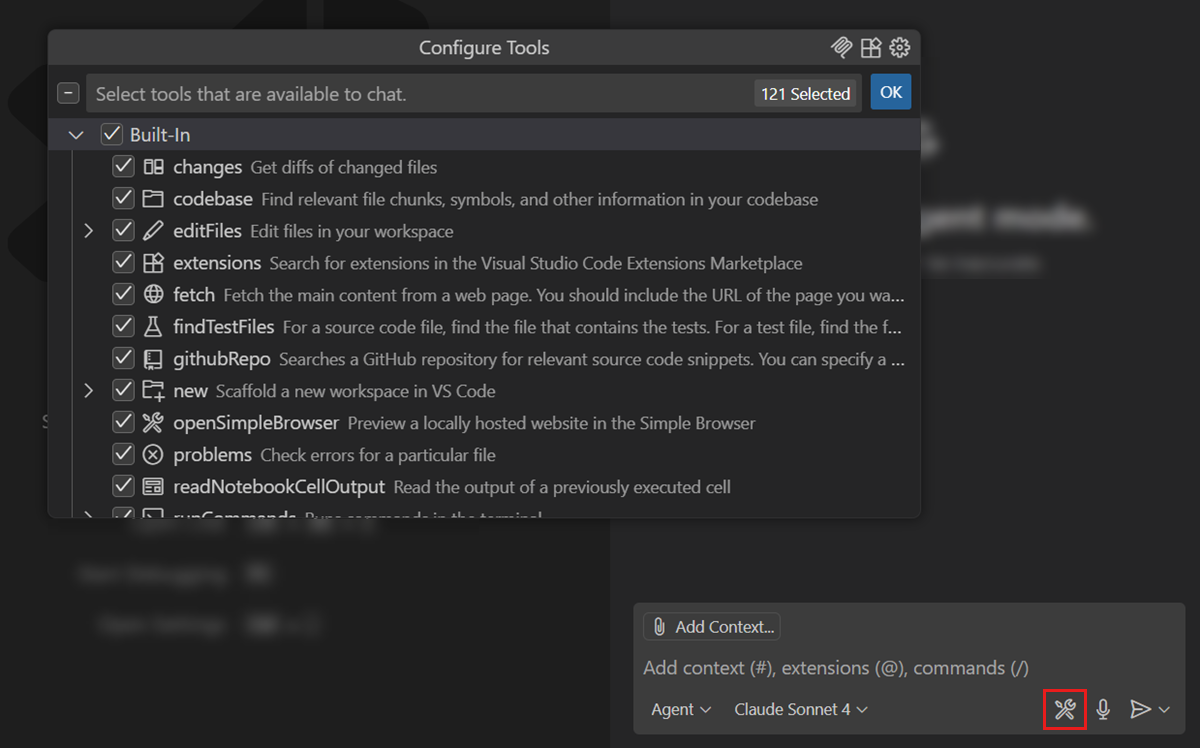Toggle off the problems tool
Screen dimensions: 1200x748
coord(123,454)
